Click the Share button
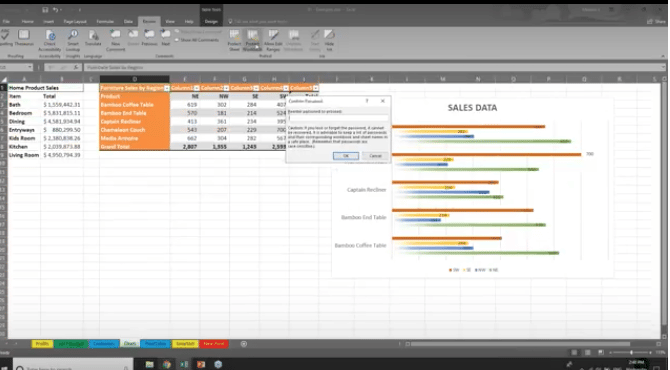This screenshot has width=670, height=370. click(x=656, y=21)
